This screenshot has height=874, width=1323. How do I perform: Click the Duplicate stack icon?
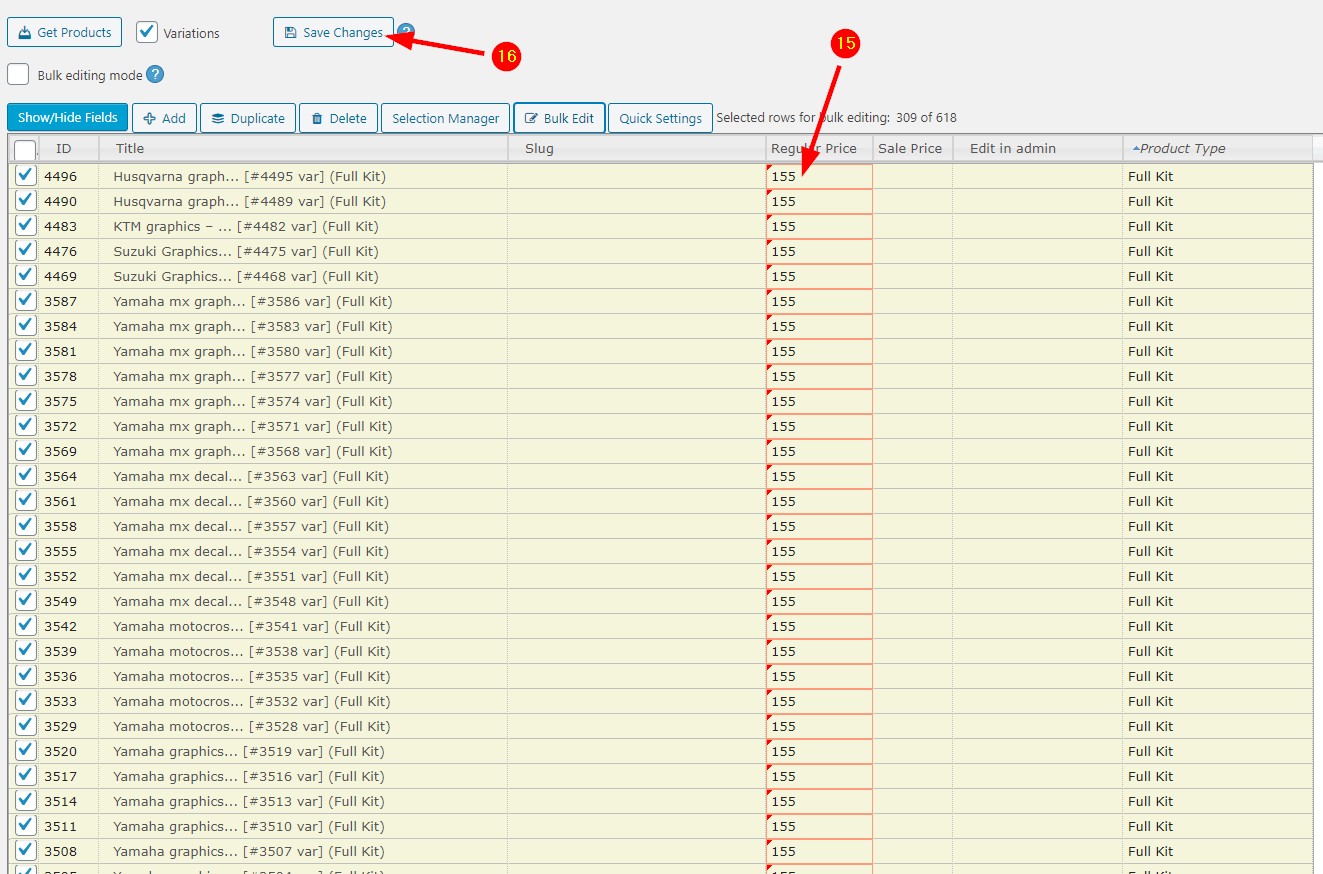pyautogui.click(x=217, y=118)
